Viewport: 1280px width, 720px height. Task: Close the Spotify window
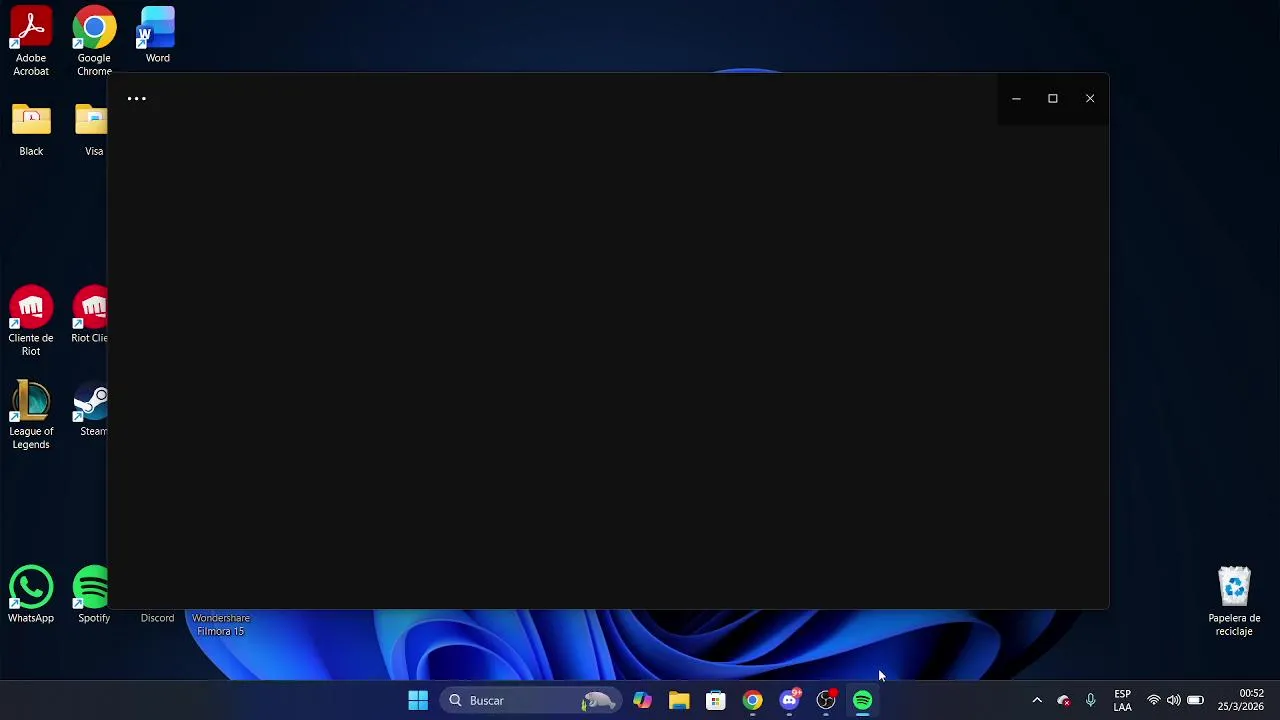coord(1090,99)
